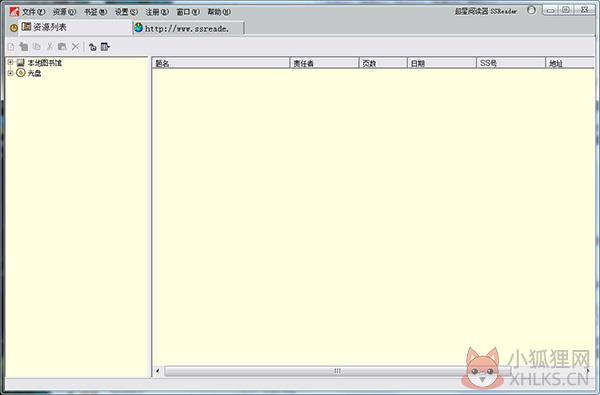Expand the 光盘 tree node
Image resolution: width=600 pixels, height=395 pixels.
(10, 73)
